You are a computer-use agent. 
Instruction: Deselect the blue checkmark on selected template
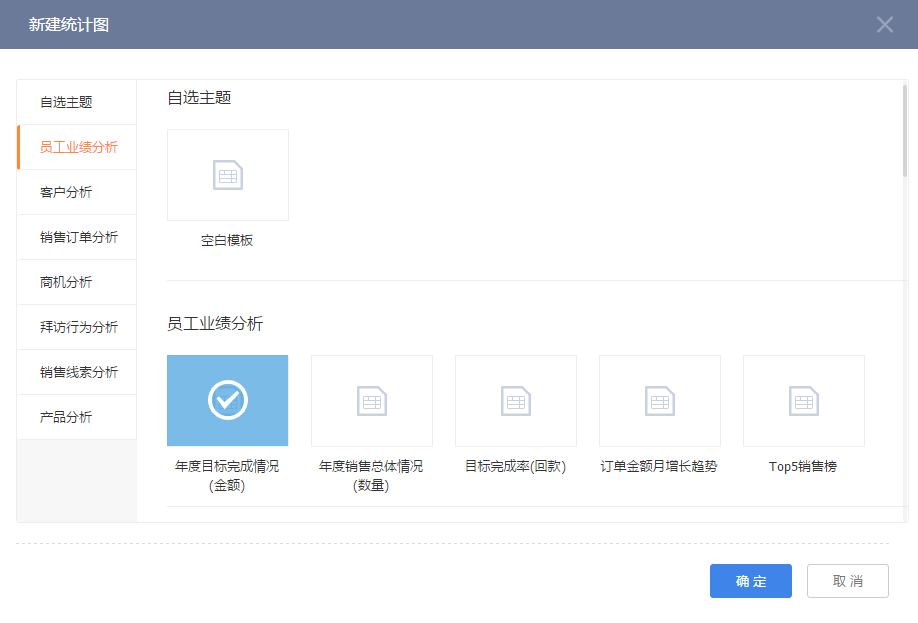point(227,400)
